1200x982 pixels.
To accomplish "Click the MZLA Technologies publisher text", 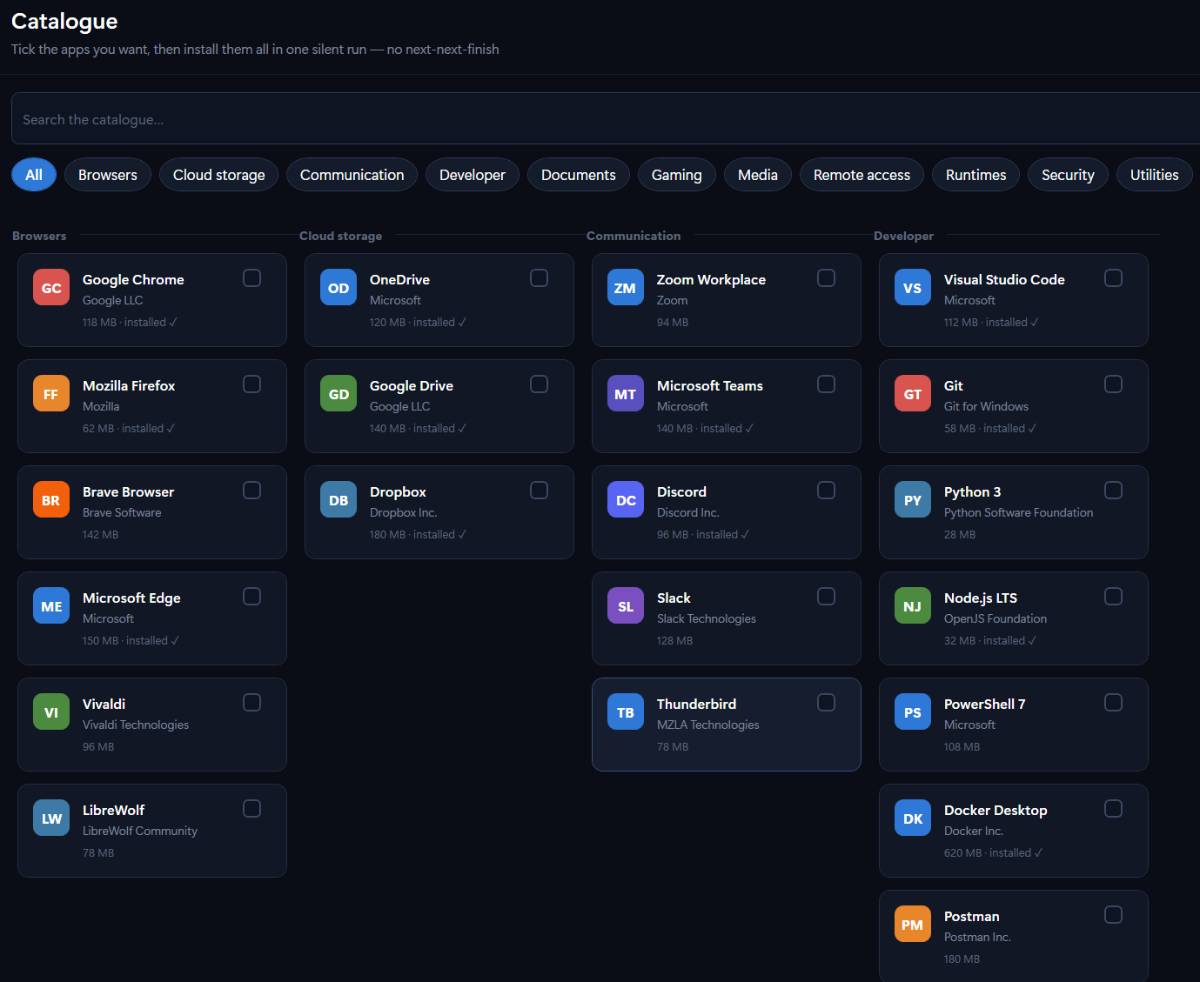I will click(x=708, y=725).
